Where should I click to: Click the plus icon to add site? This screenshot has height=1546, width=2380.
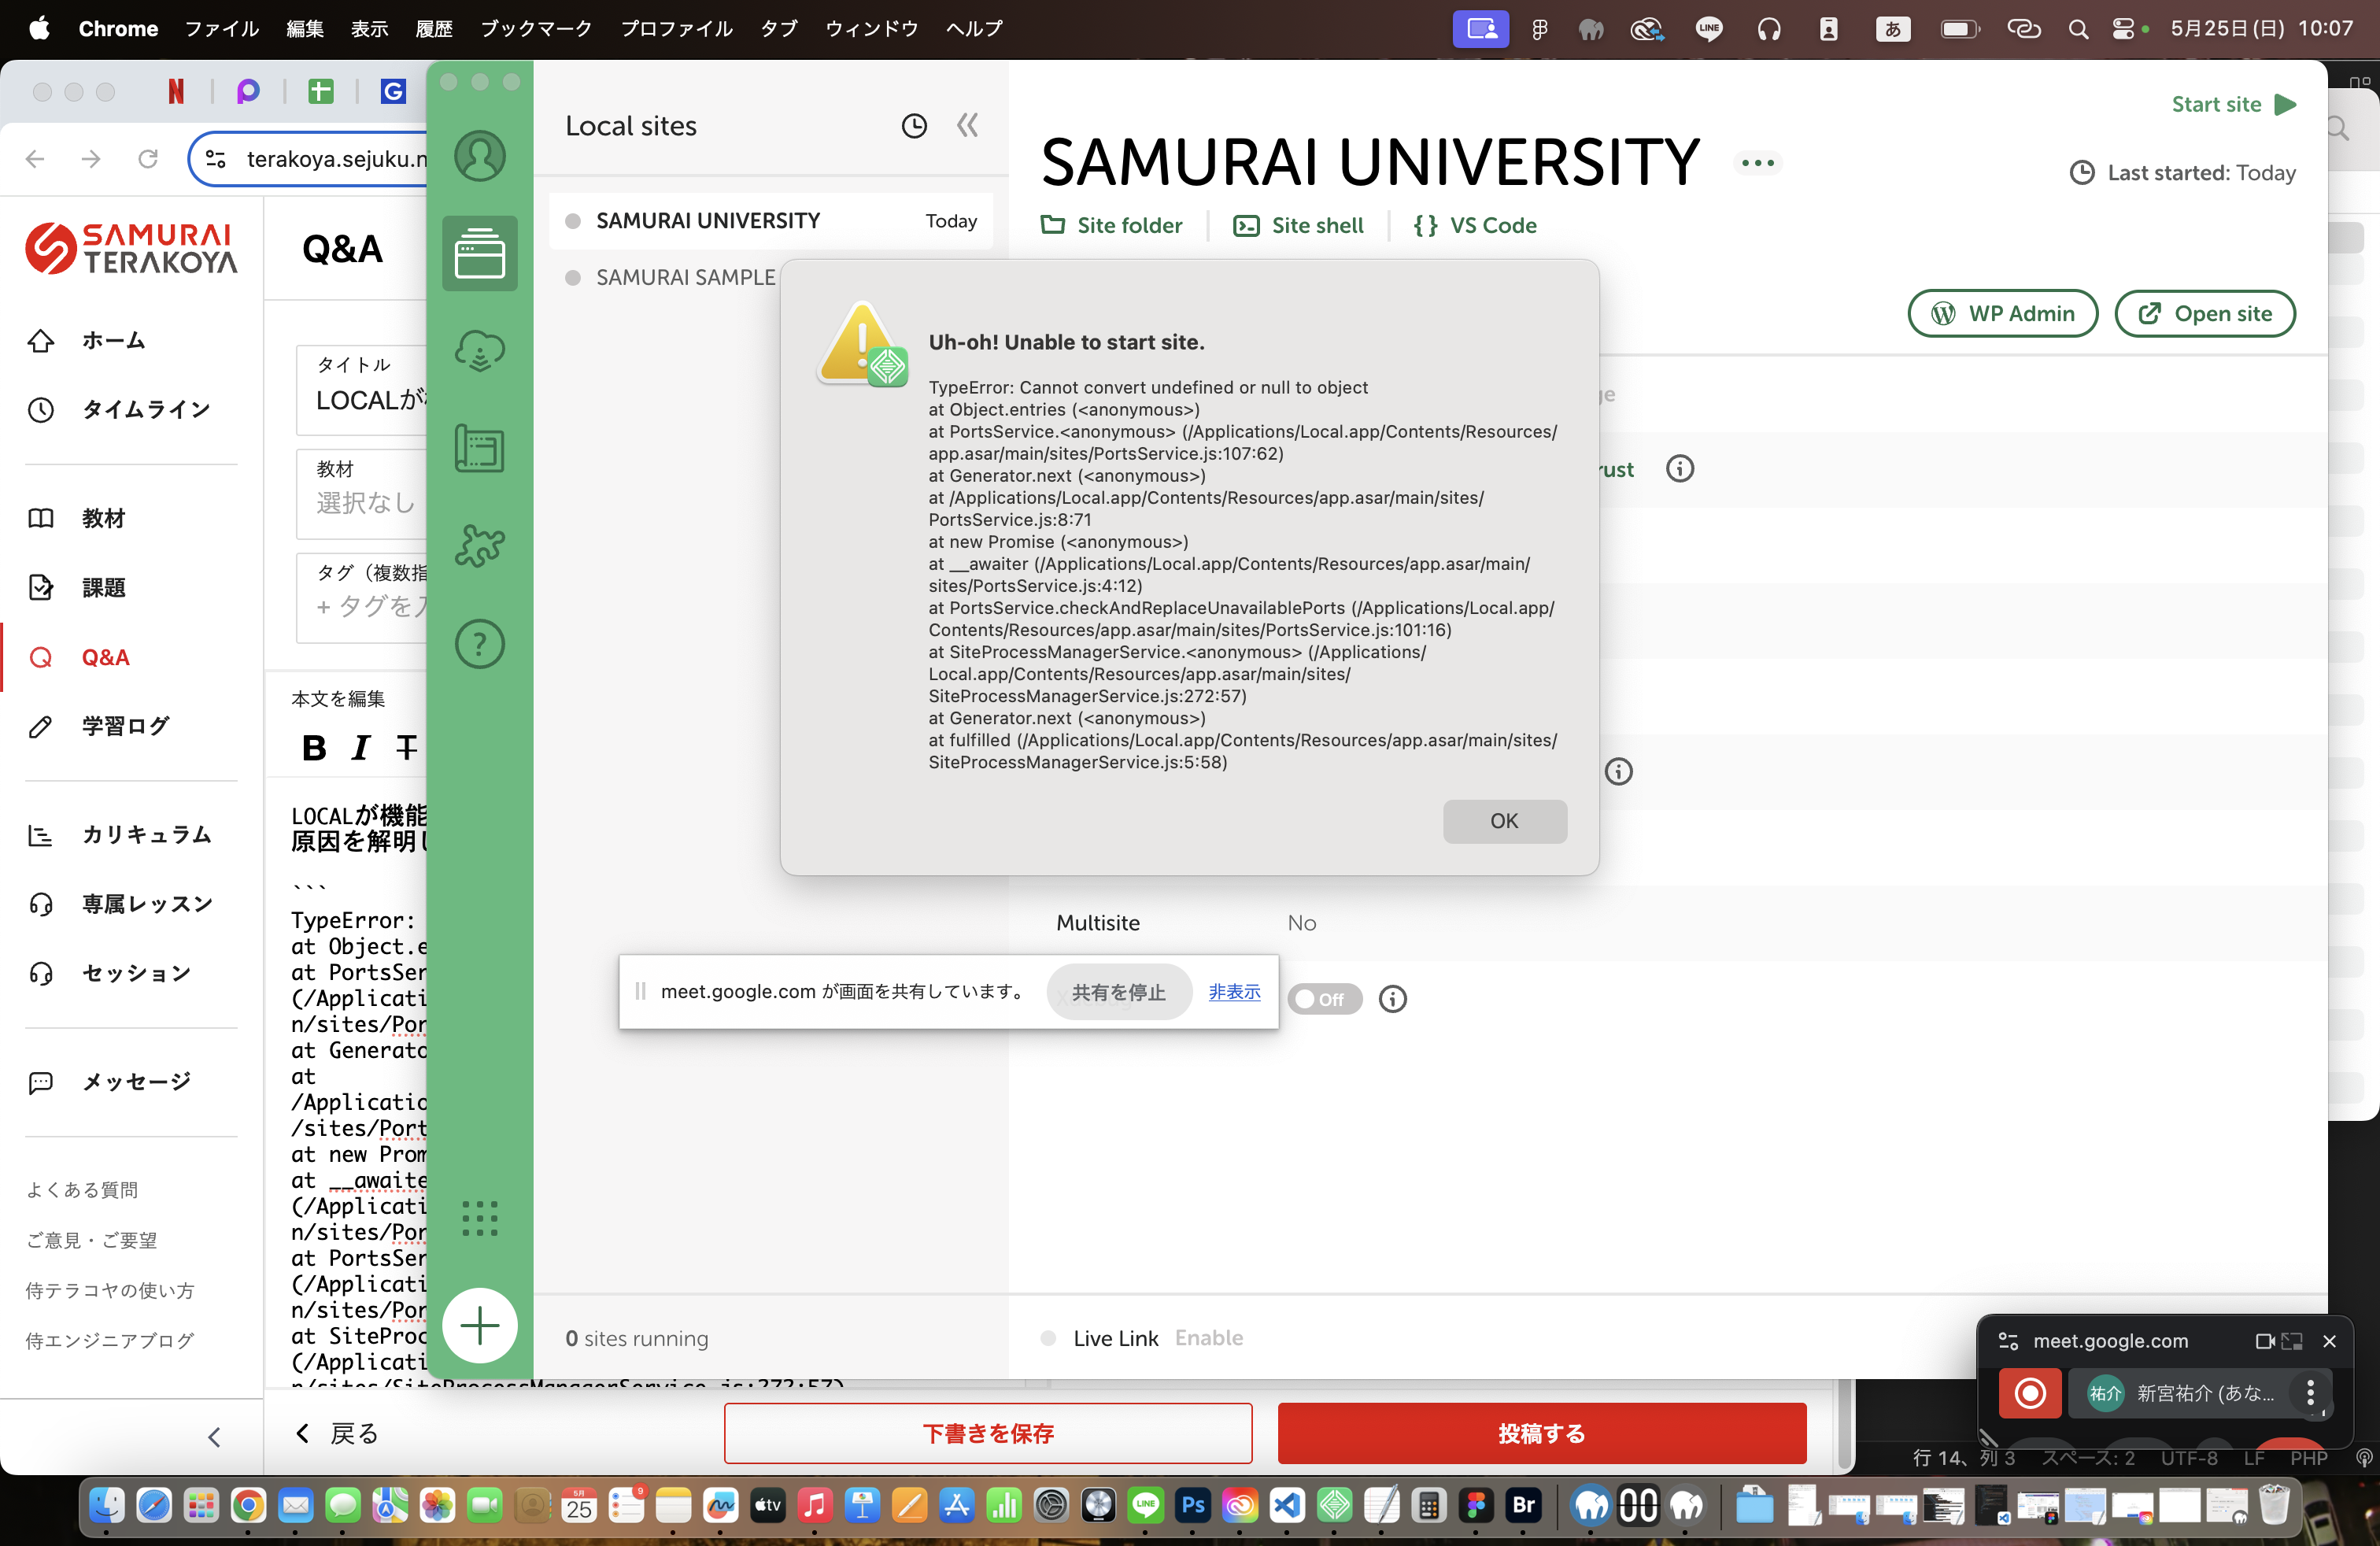pyautogui.click(x=479, y=1325)
